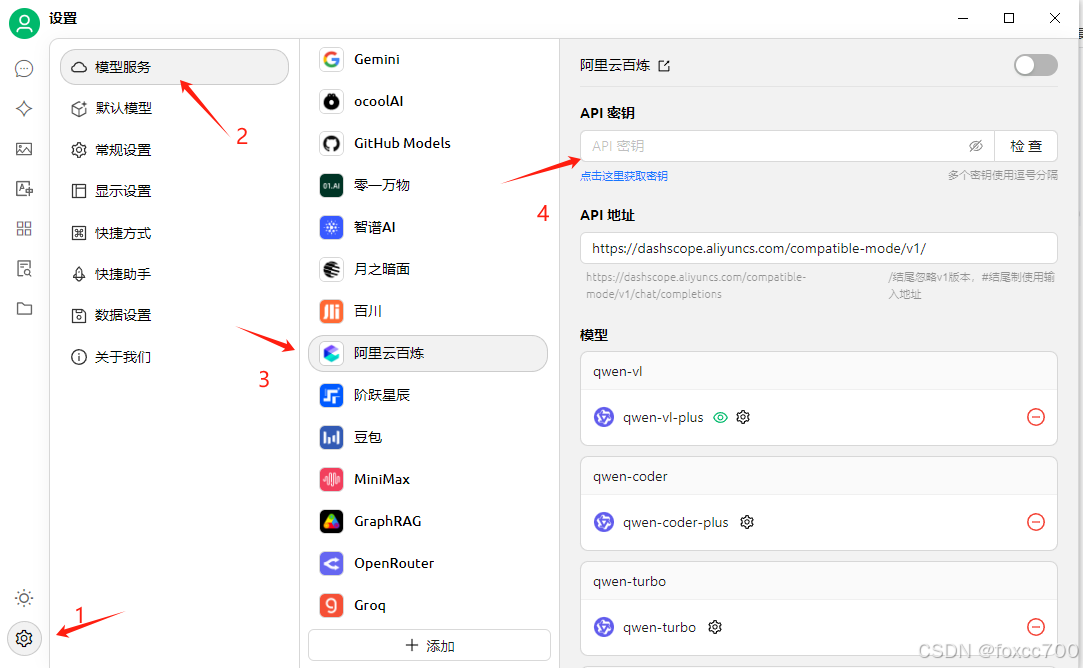Select 模型服务 settings menu
1083x668 pixels.
[174, 67]
